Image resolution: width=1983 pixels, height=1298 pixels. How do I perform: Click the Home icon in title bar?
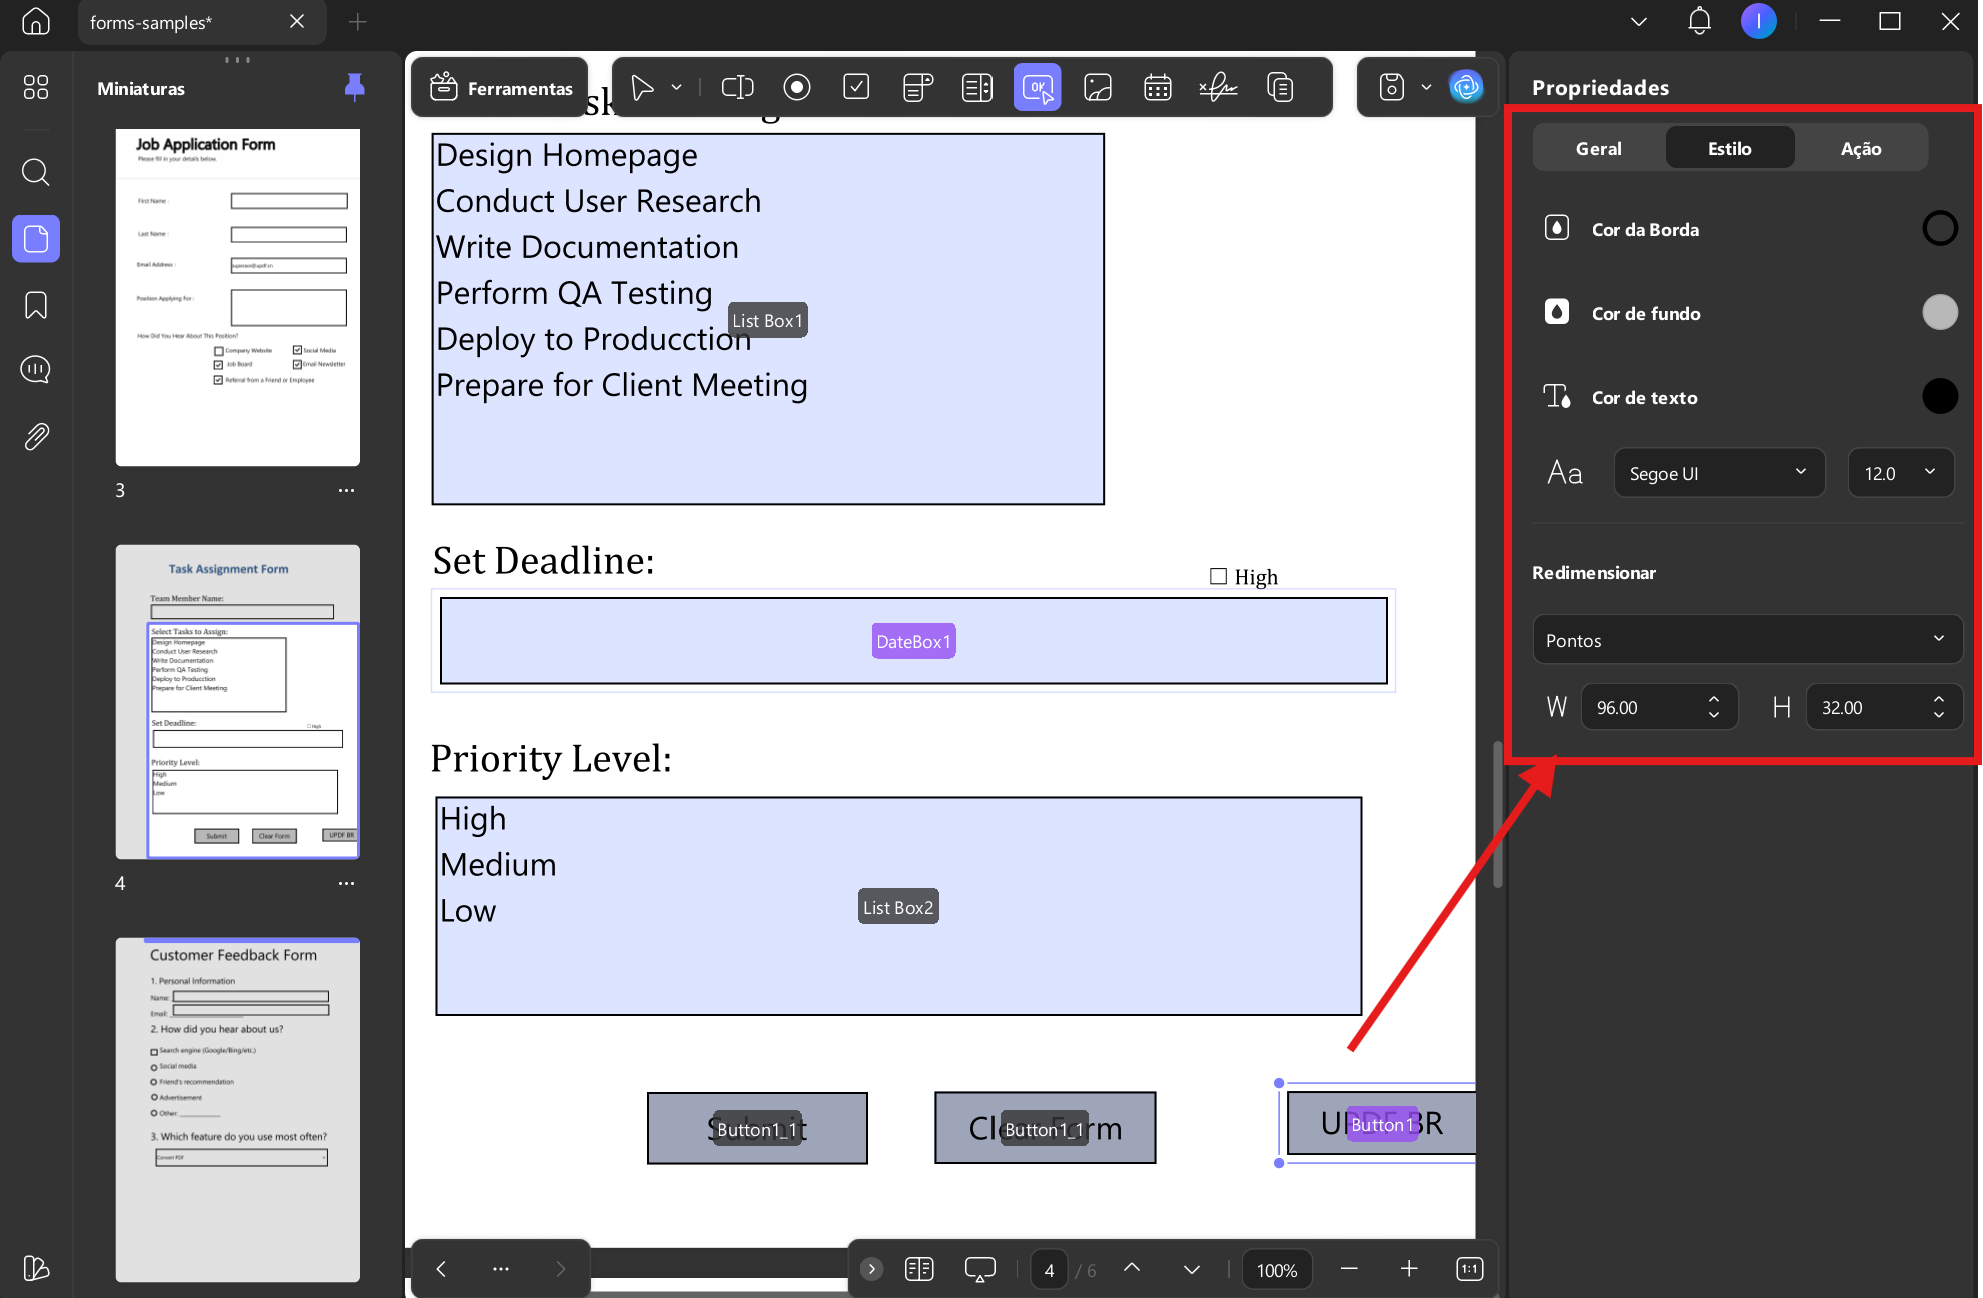coord(36,21)
